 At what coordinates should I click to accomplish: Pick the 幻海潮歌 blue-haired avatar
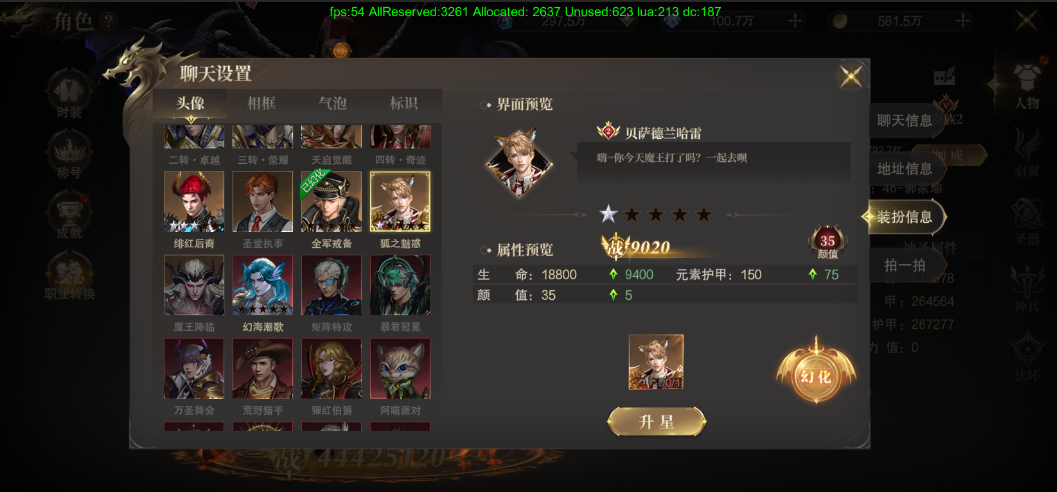tap(263, 285)
